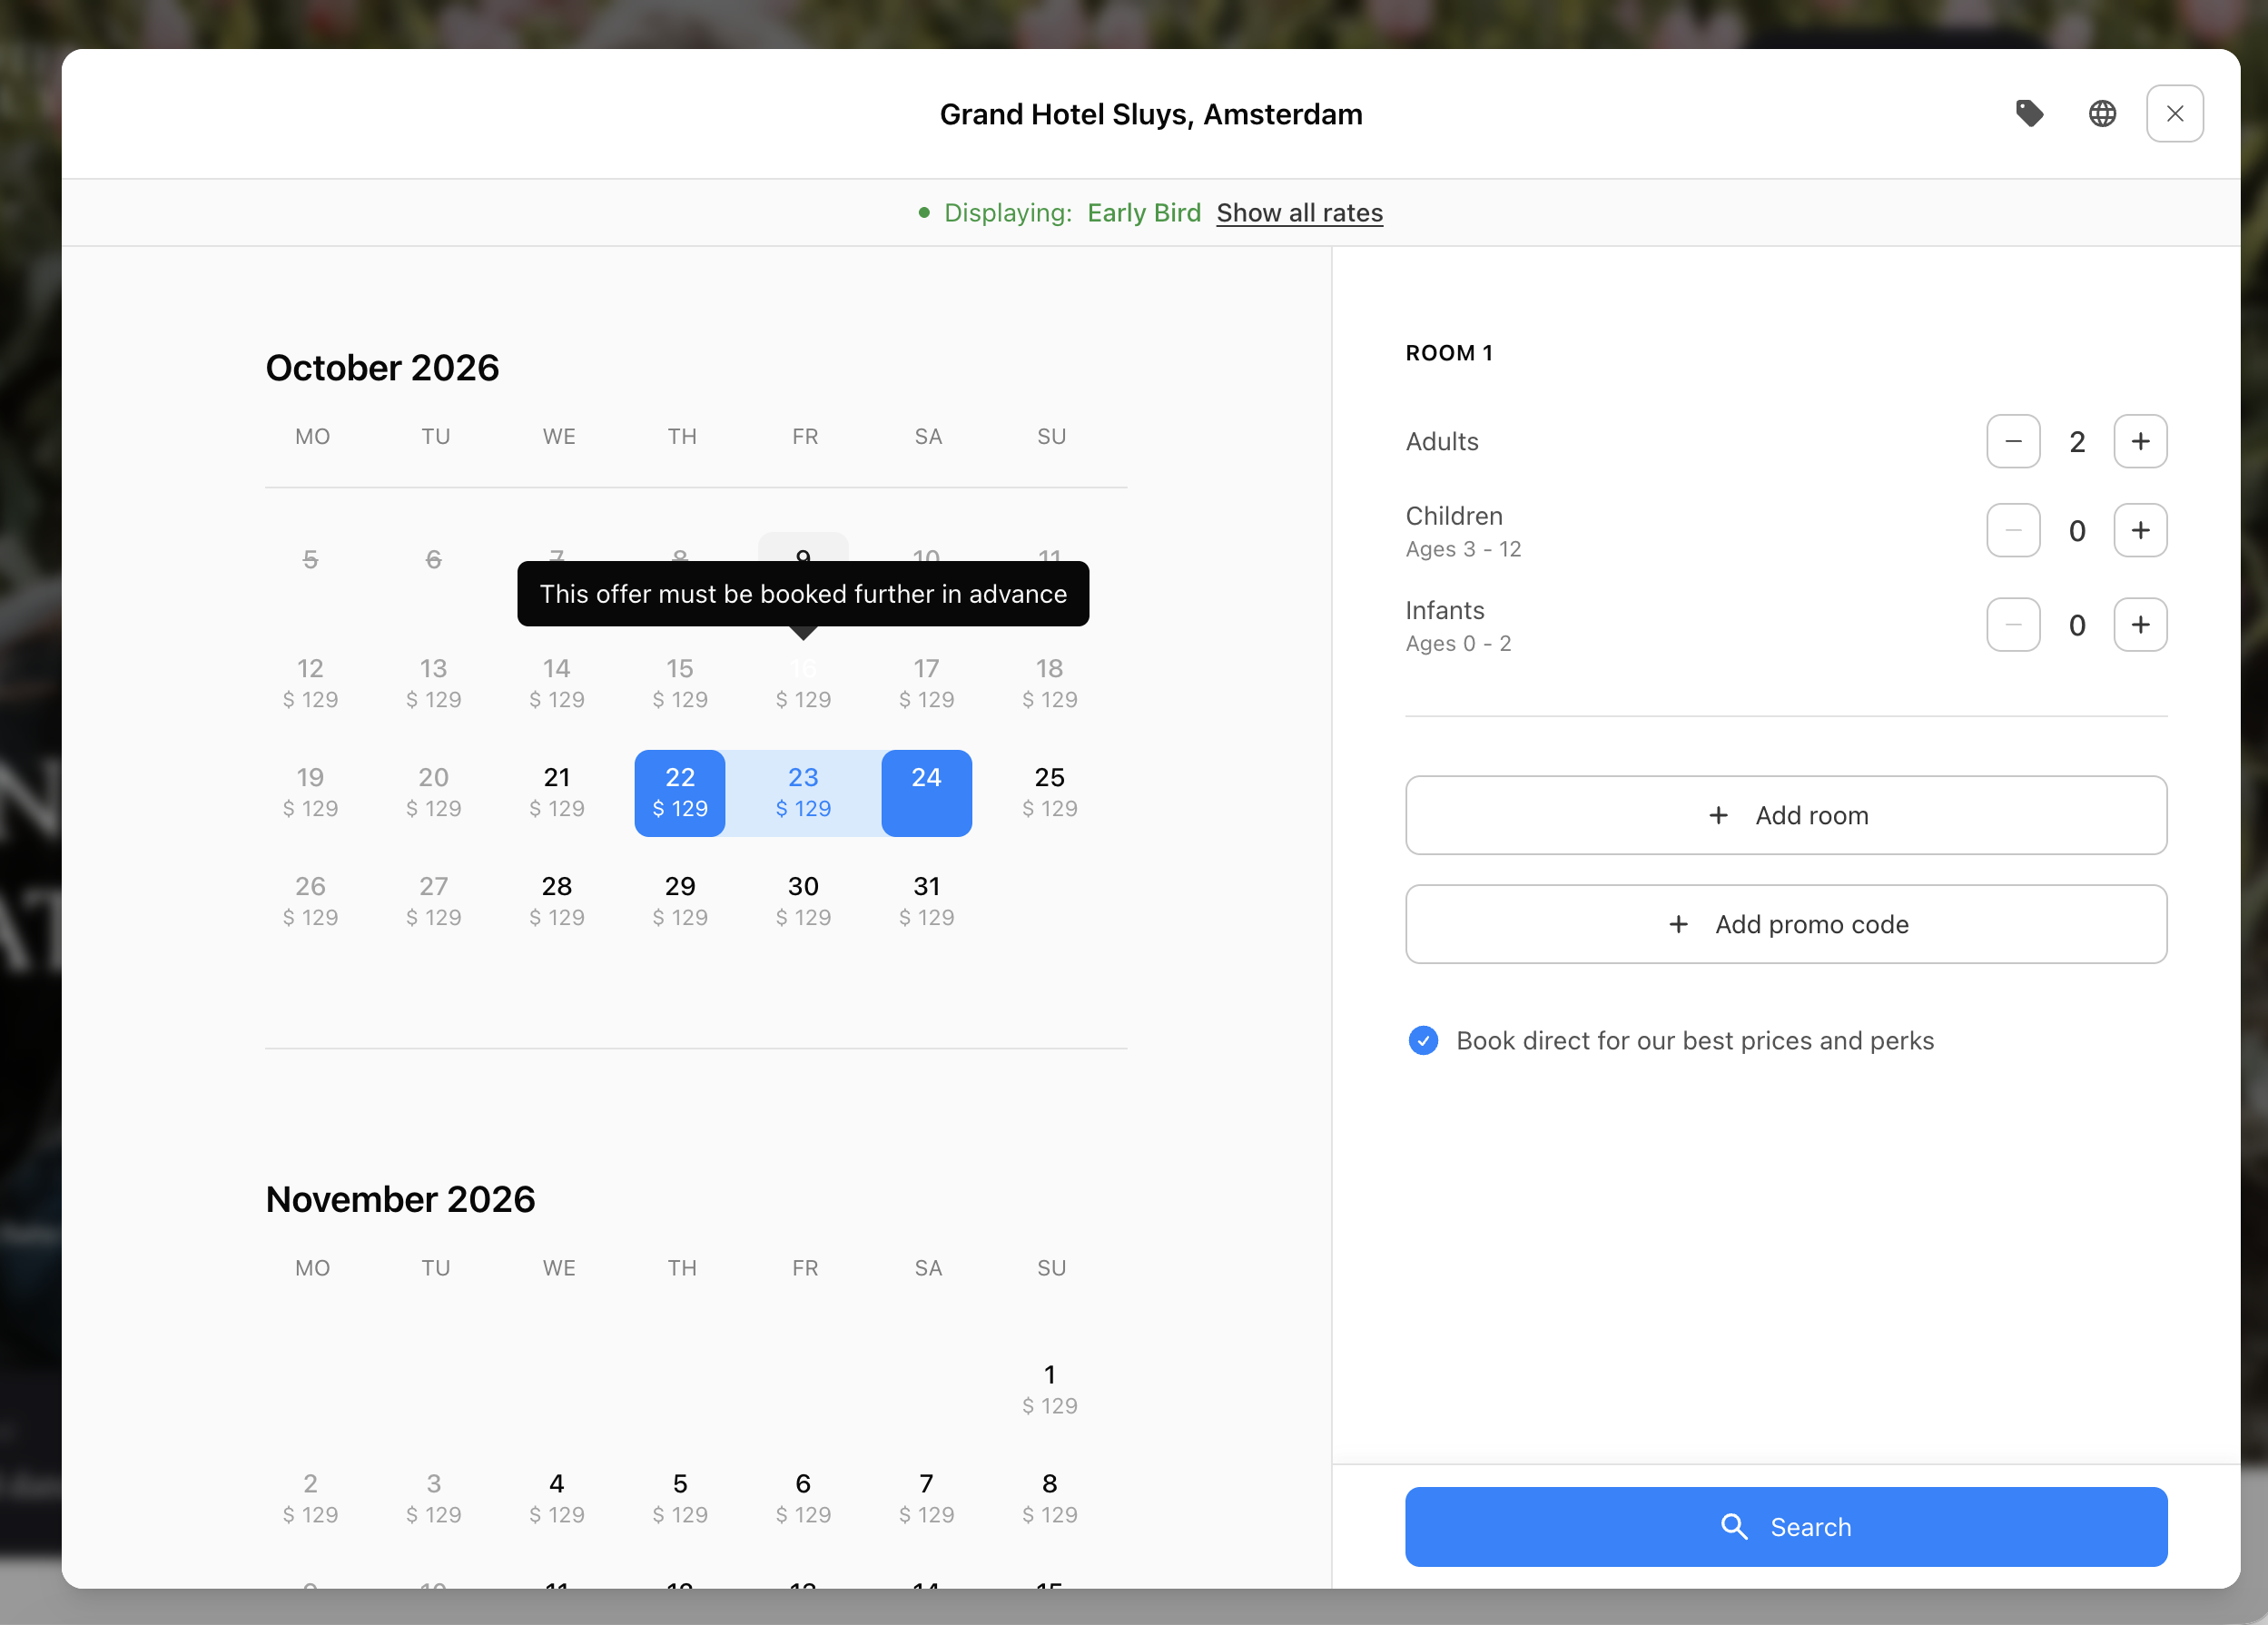
Task: Choose October 31 in the calendar
Action: 926,902
